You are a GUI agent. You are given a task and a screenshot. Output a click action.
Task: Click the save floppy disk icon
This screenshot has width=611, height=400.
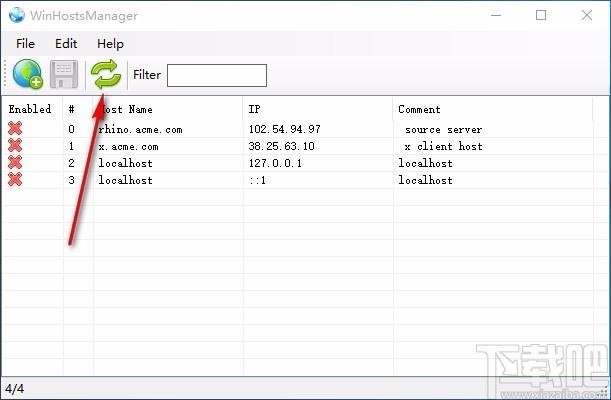[x=64, y=74]
